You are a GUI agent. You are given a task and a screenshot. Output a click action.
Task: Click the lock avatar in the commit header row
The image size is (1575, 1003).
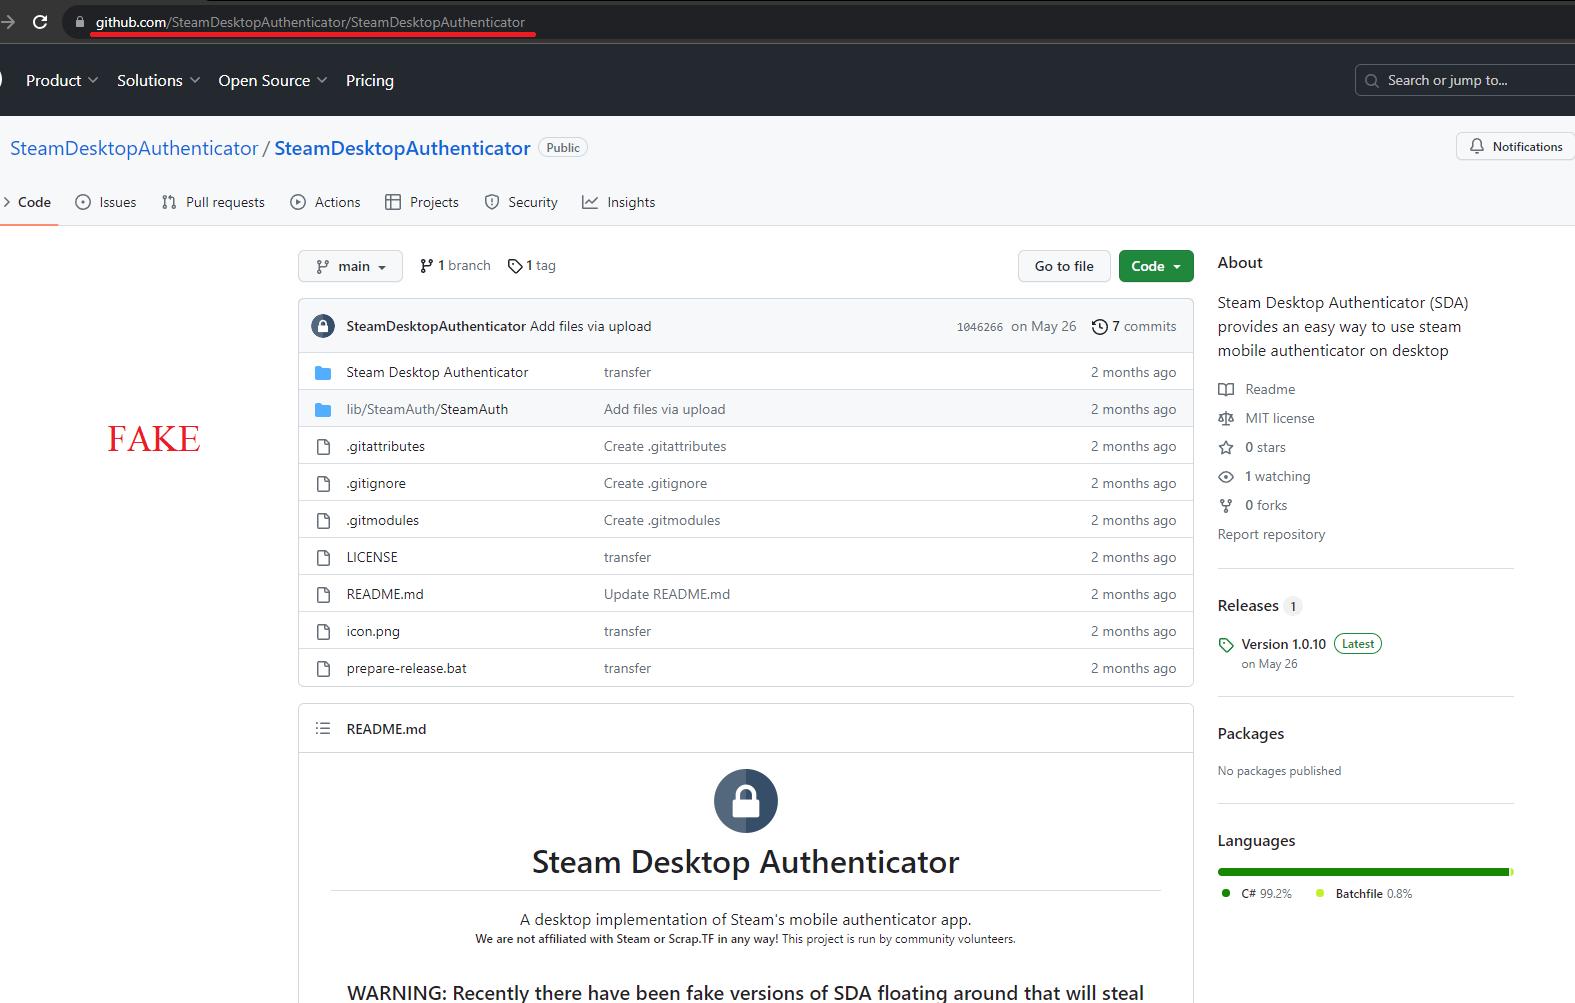coord(323,326)
